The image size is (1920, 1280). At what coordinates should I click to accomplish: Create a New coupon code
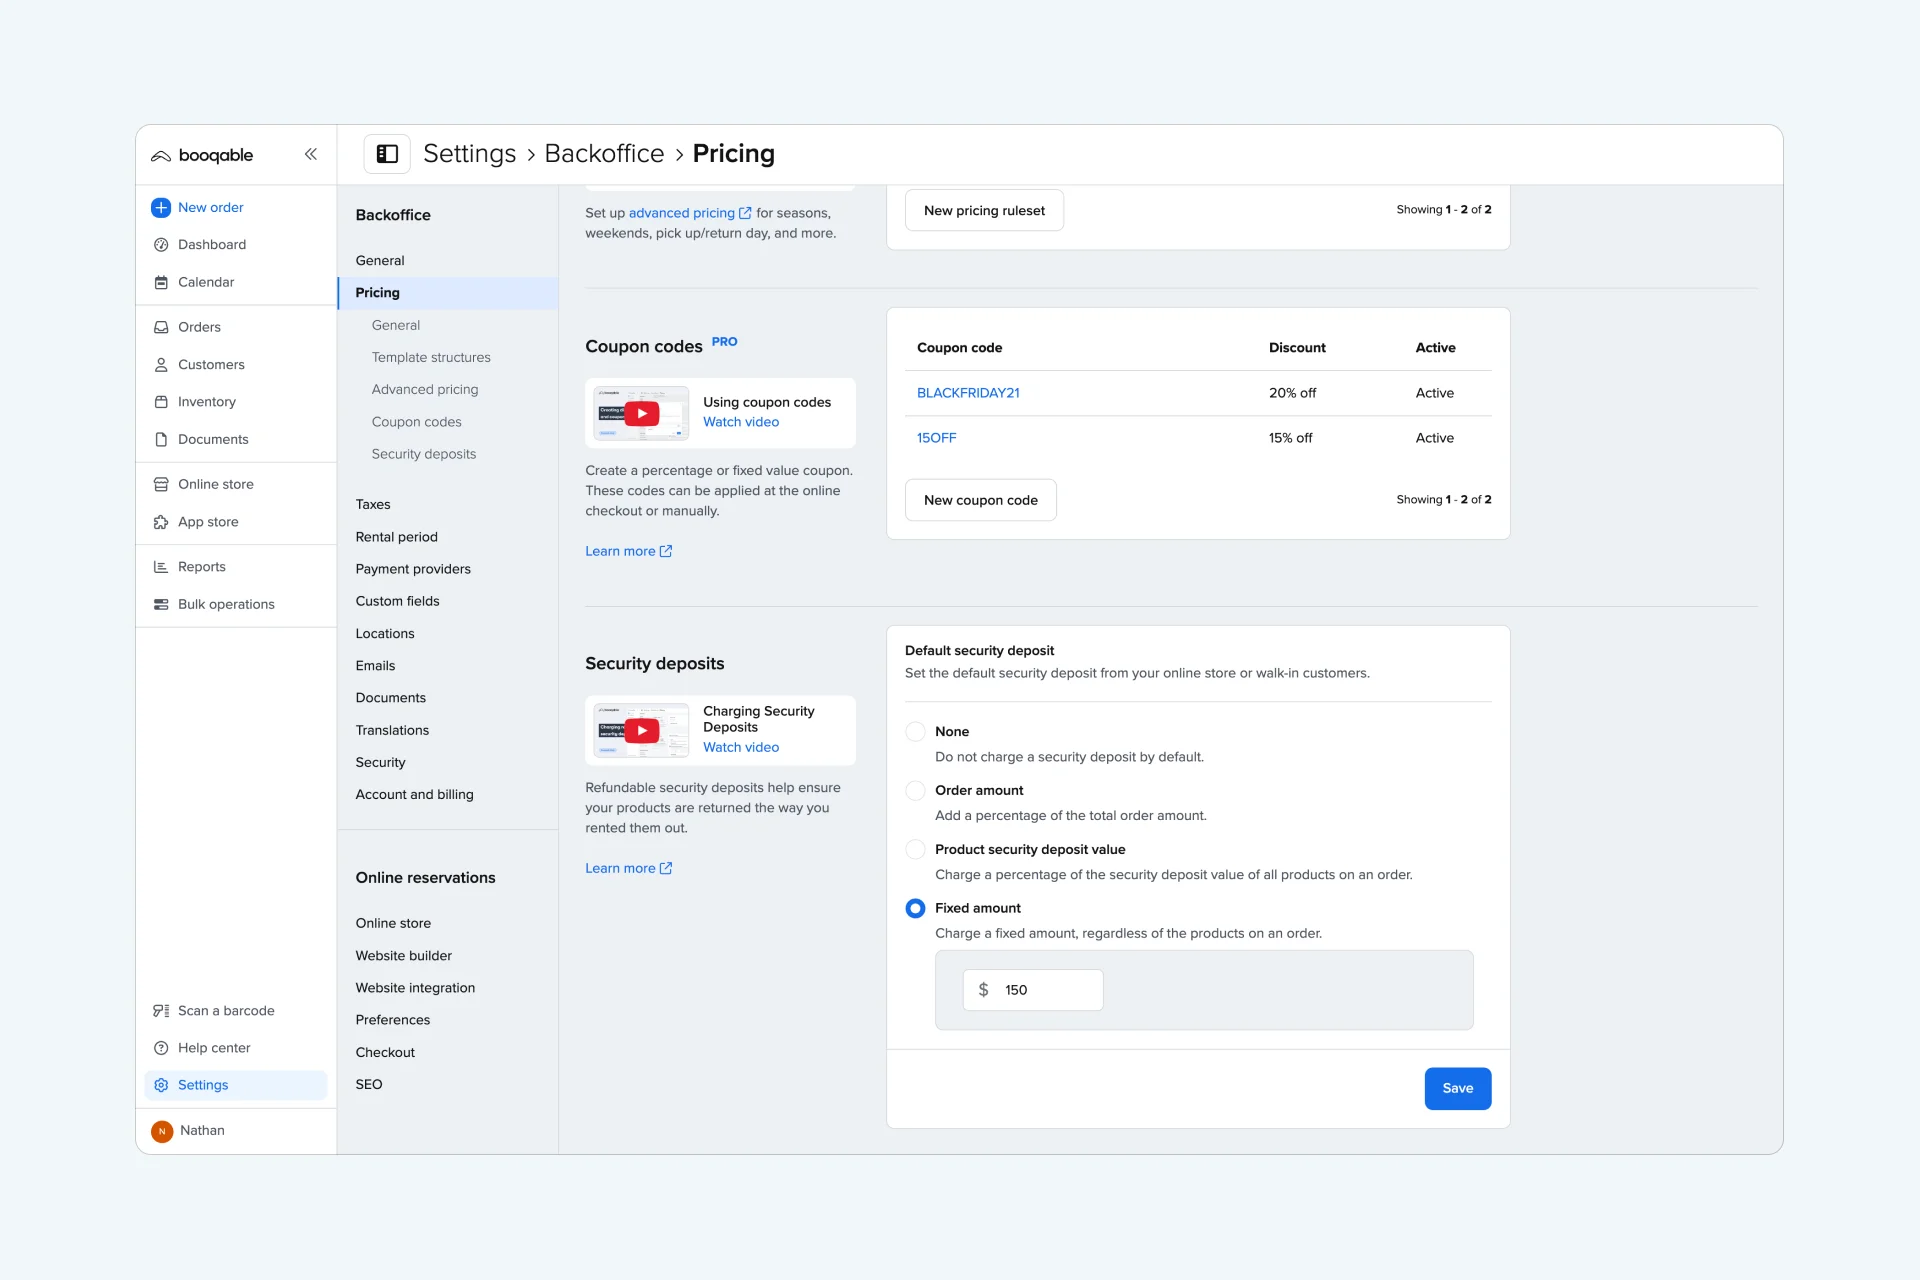(981, 500)
